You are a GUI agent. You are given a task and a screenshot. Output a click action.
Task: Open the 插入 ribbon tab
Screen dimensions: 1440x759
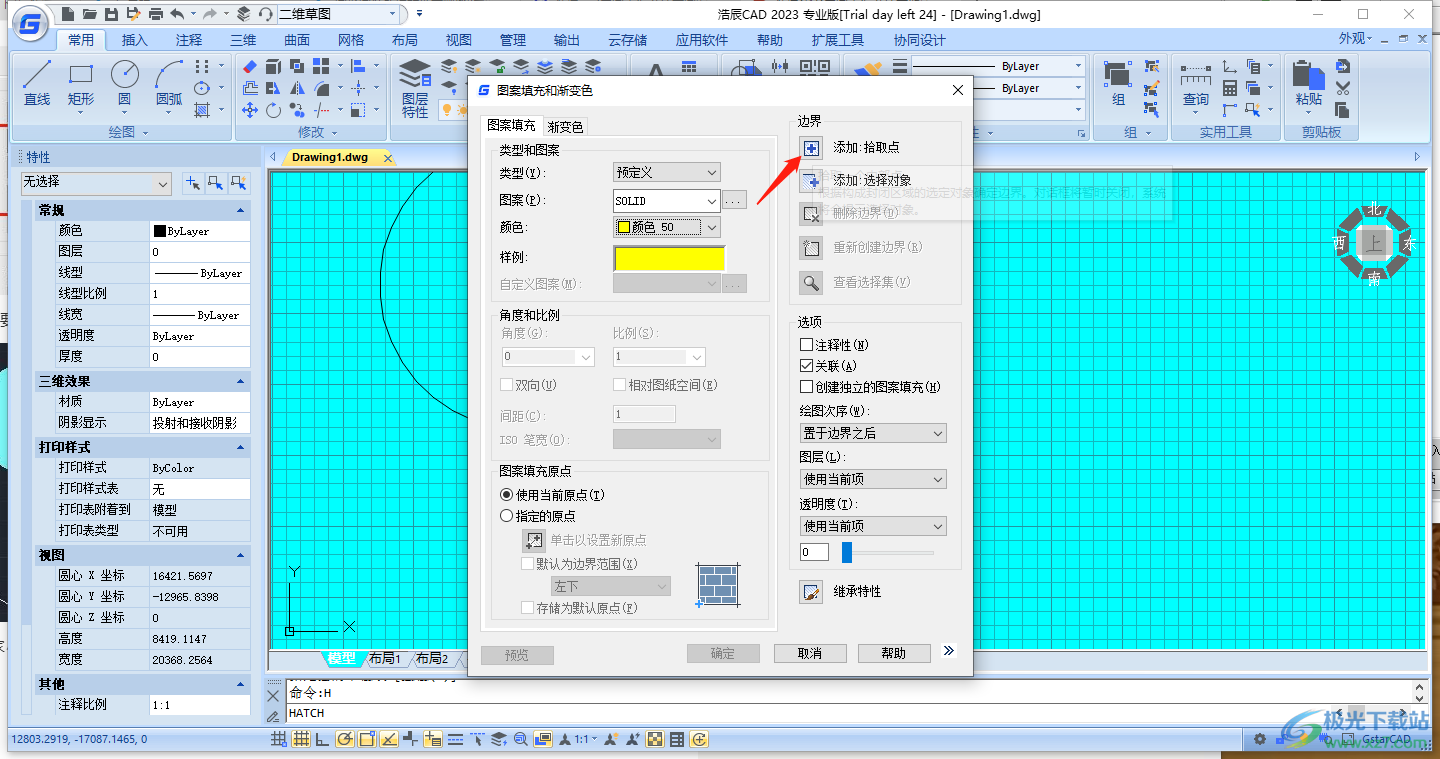(134, 40)
